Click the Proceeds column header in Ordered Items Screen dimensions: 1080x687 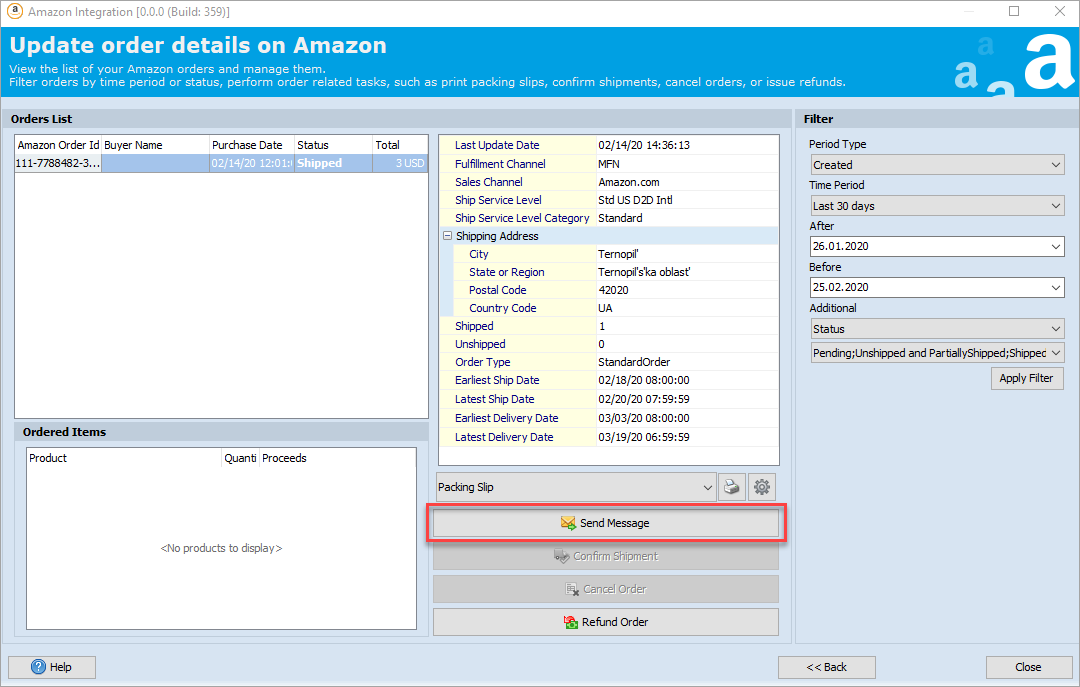(x=338, y=458)
